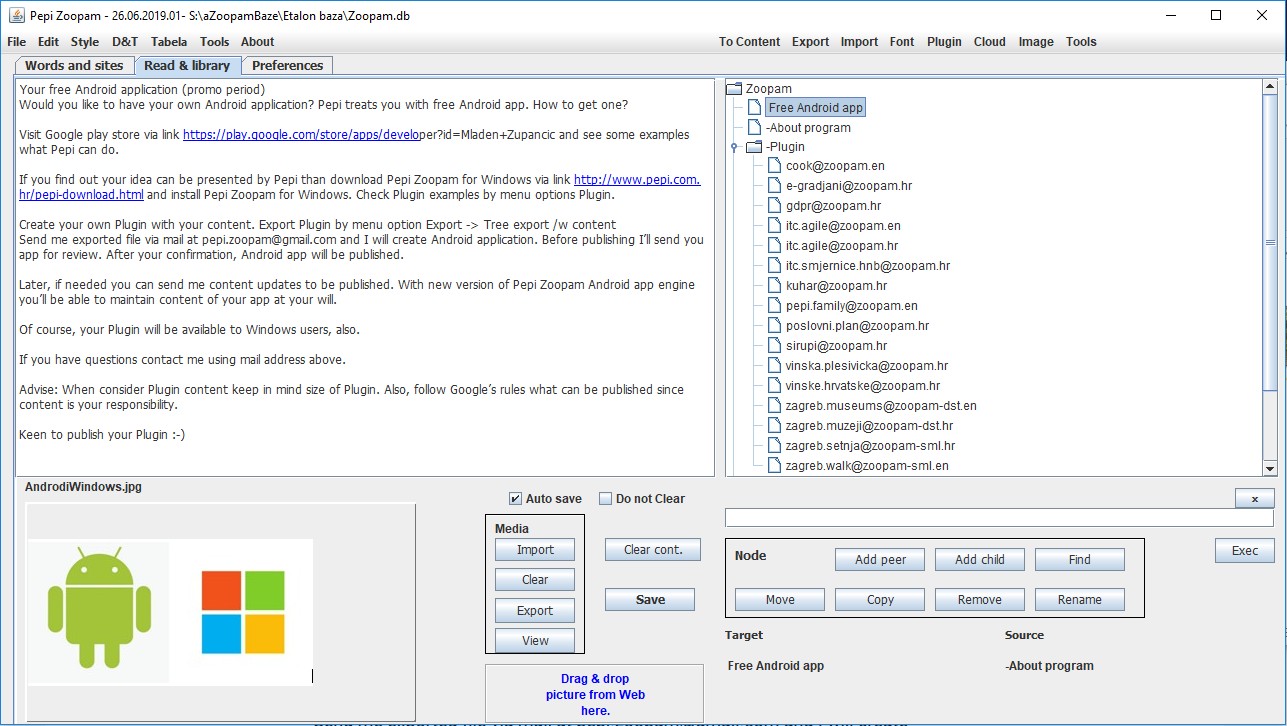Open the Tabela menu
This screenshot has height=726, width=1287.
click(x=168, y=42)
